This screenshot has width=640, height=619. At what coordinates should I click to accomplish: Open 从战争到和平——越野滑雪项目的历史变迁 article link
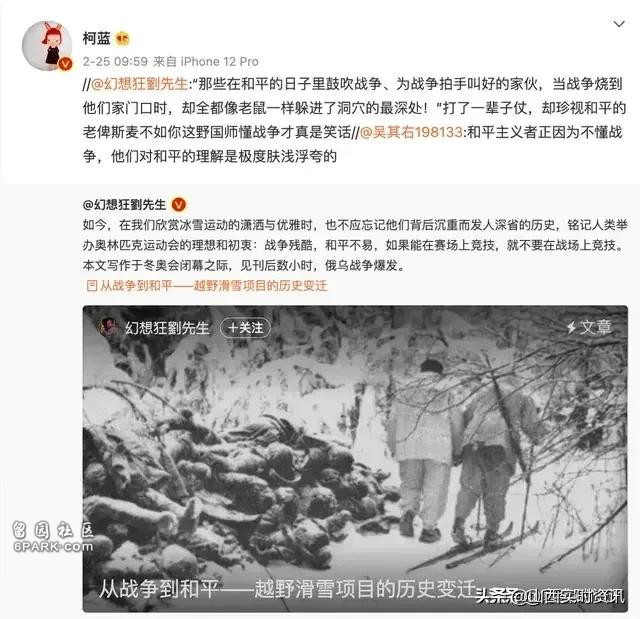tap(213, 286)
